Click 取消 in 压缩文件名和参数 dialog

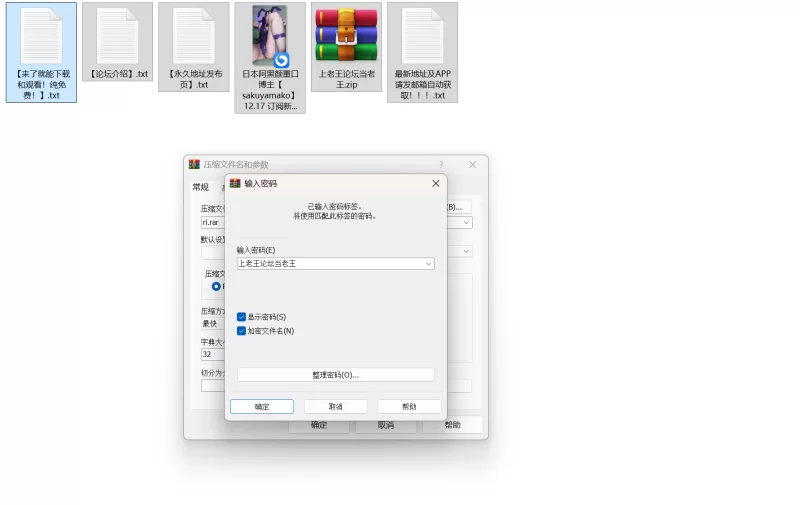coord(386,425)
